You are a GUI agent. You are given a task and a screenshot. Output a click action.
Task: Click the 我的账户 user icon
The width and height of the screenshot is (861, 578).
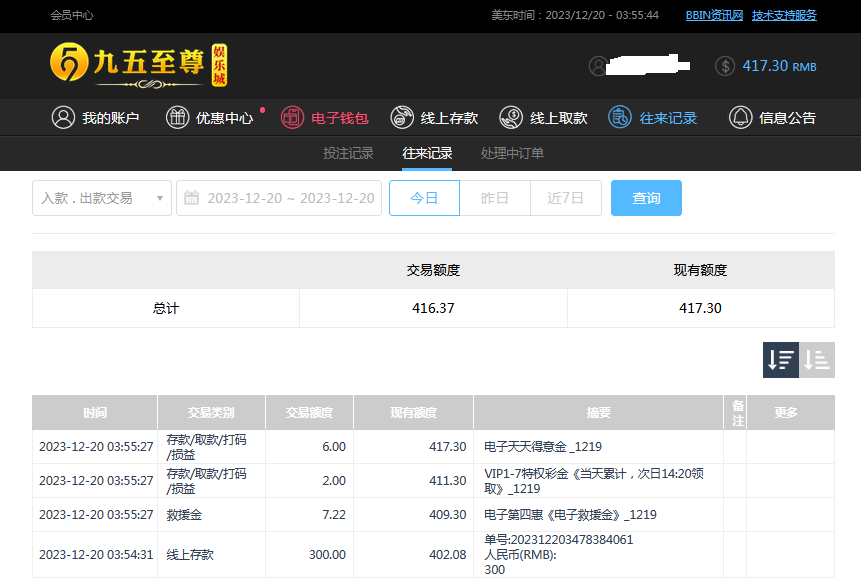63,118
